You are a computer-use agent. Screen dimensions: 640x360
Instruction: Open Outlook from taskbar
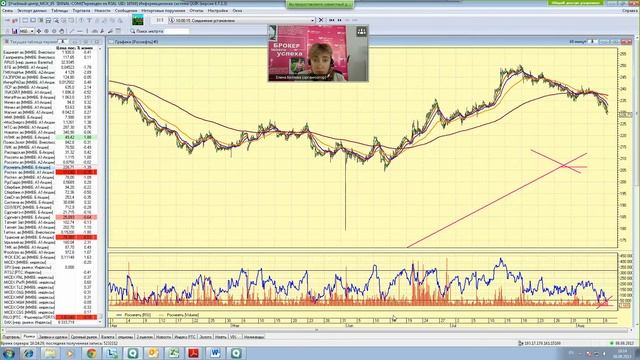pos(153,353)
